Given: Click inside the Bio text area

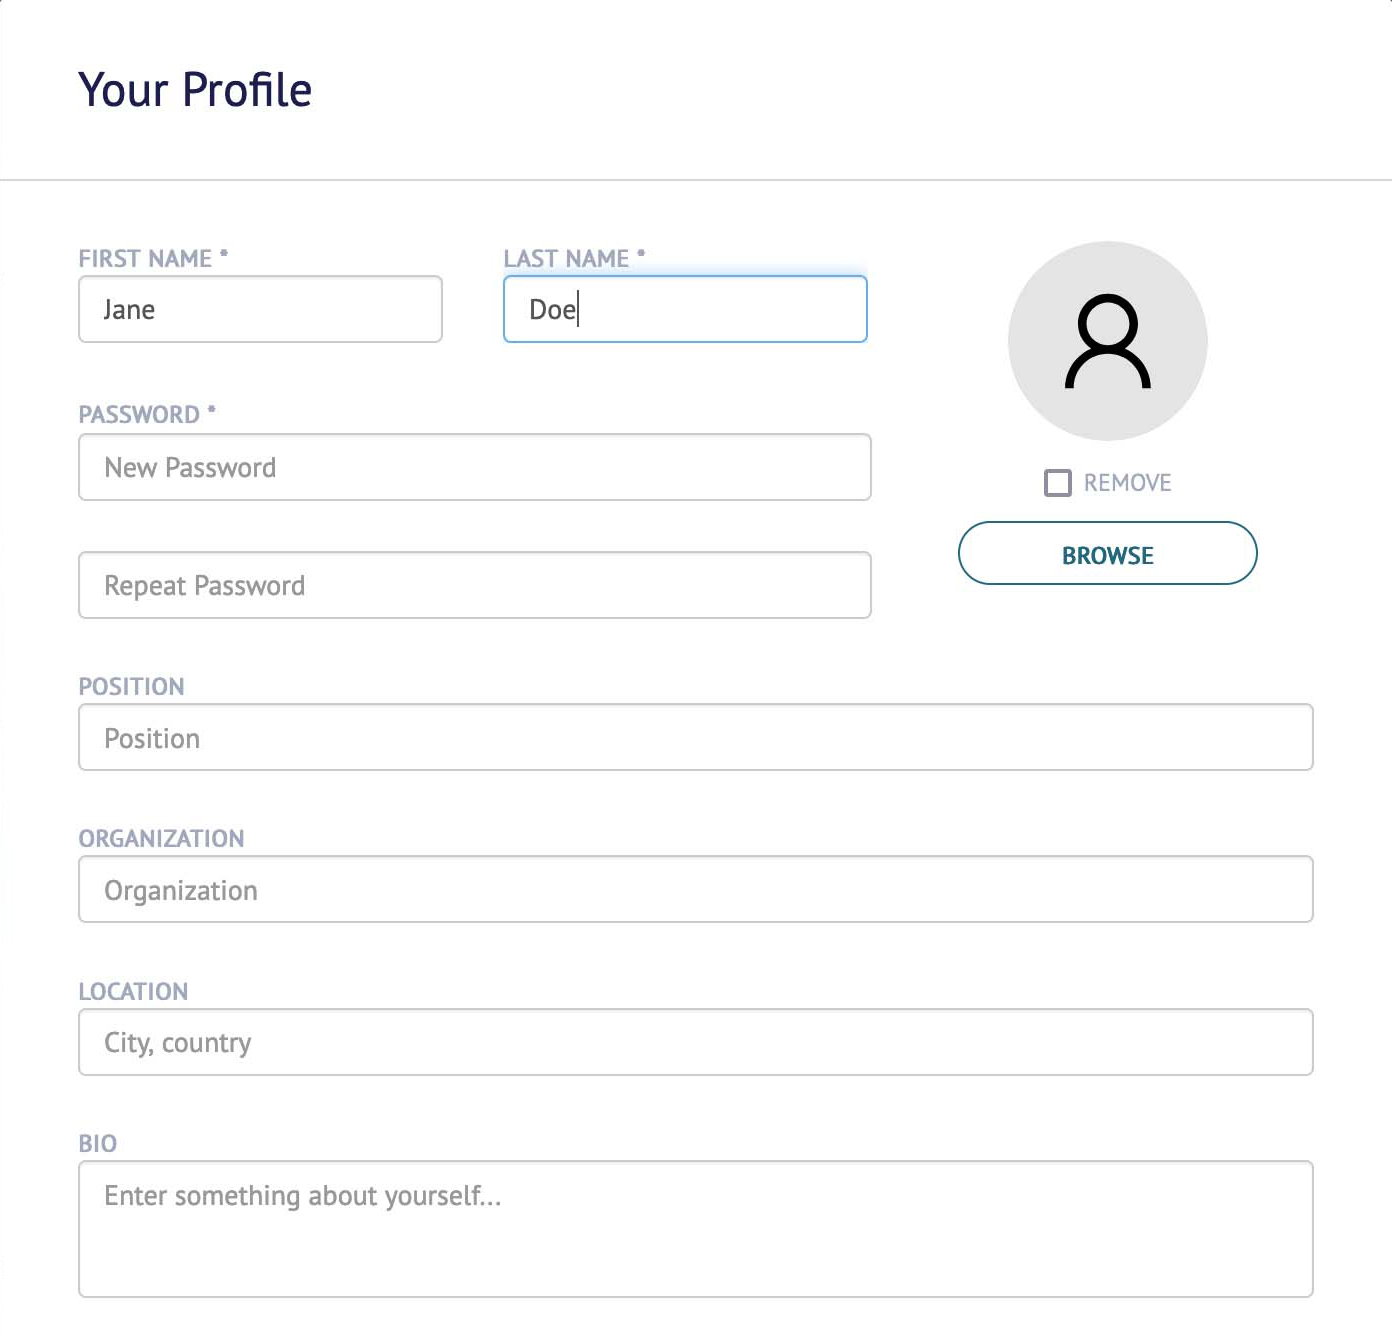Looking at the screenshot, I should [x=696, y=1229].
